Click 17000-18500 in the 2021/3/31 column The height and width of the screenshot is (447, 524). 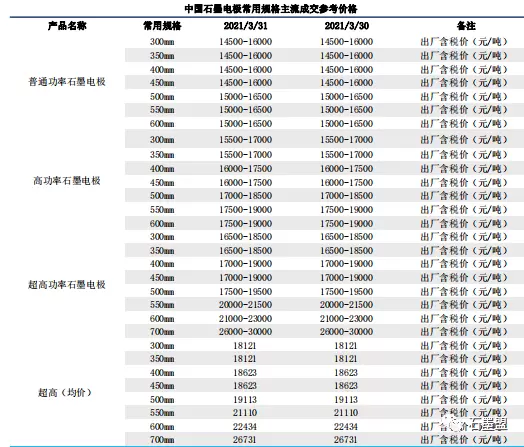coord(246,195)
